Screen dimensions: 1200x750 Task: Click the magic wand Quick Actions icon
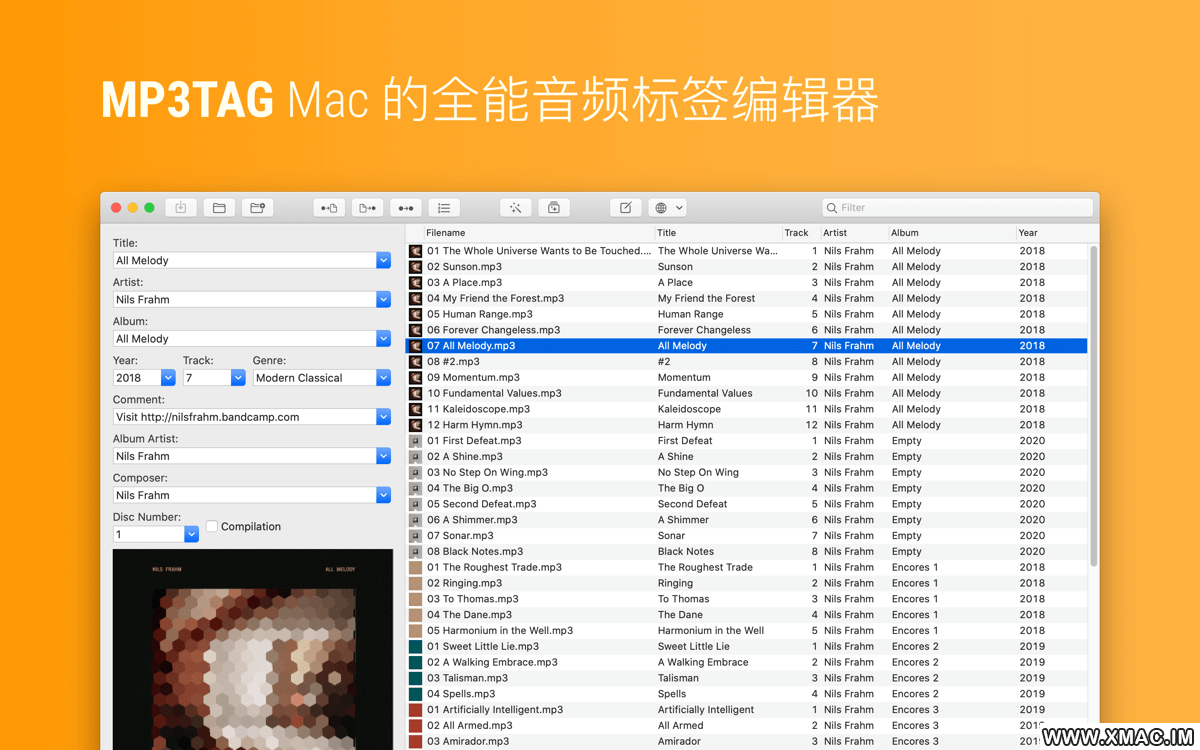coord(515,208)
